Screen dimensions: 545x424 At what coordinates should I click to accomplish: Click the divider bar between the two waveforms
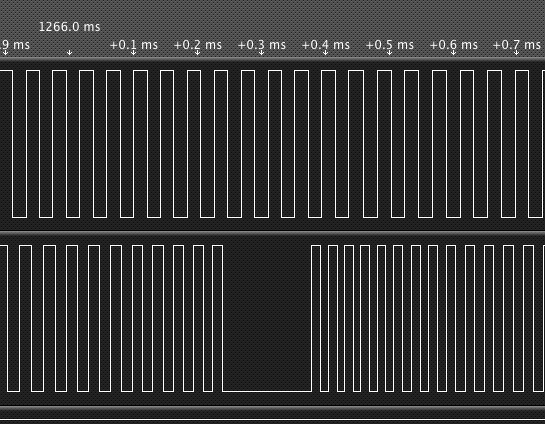[272, 233]
